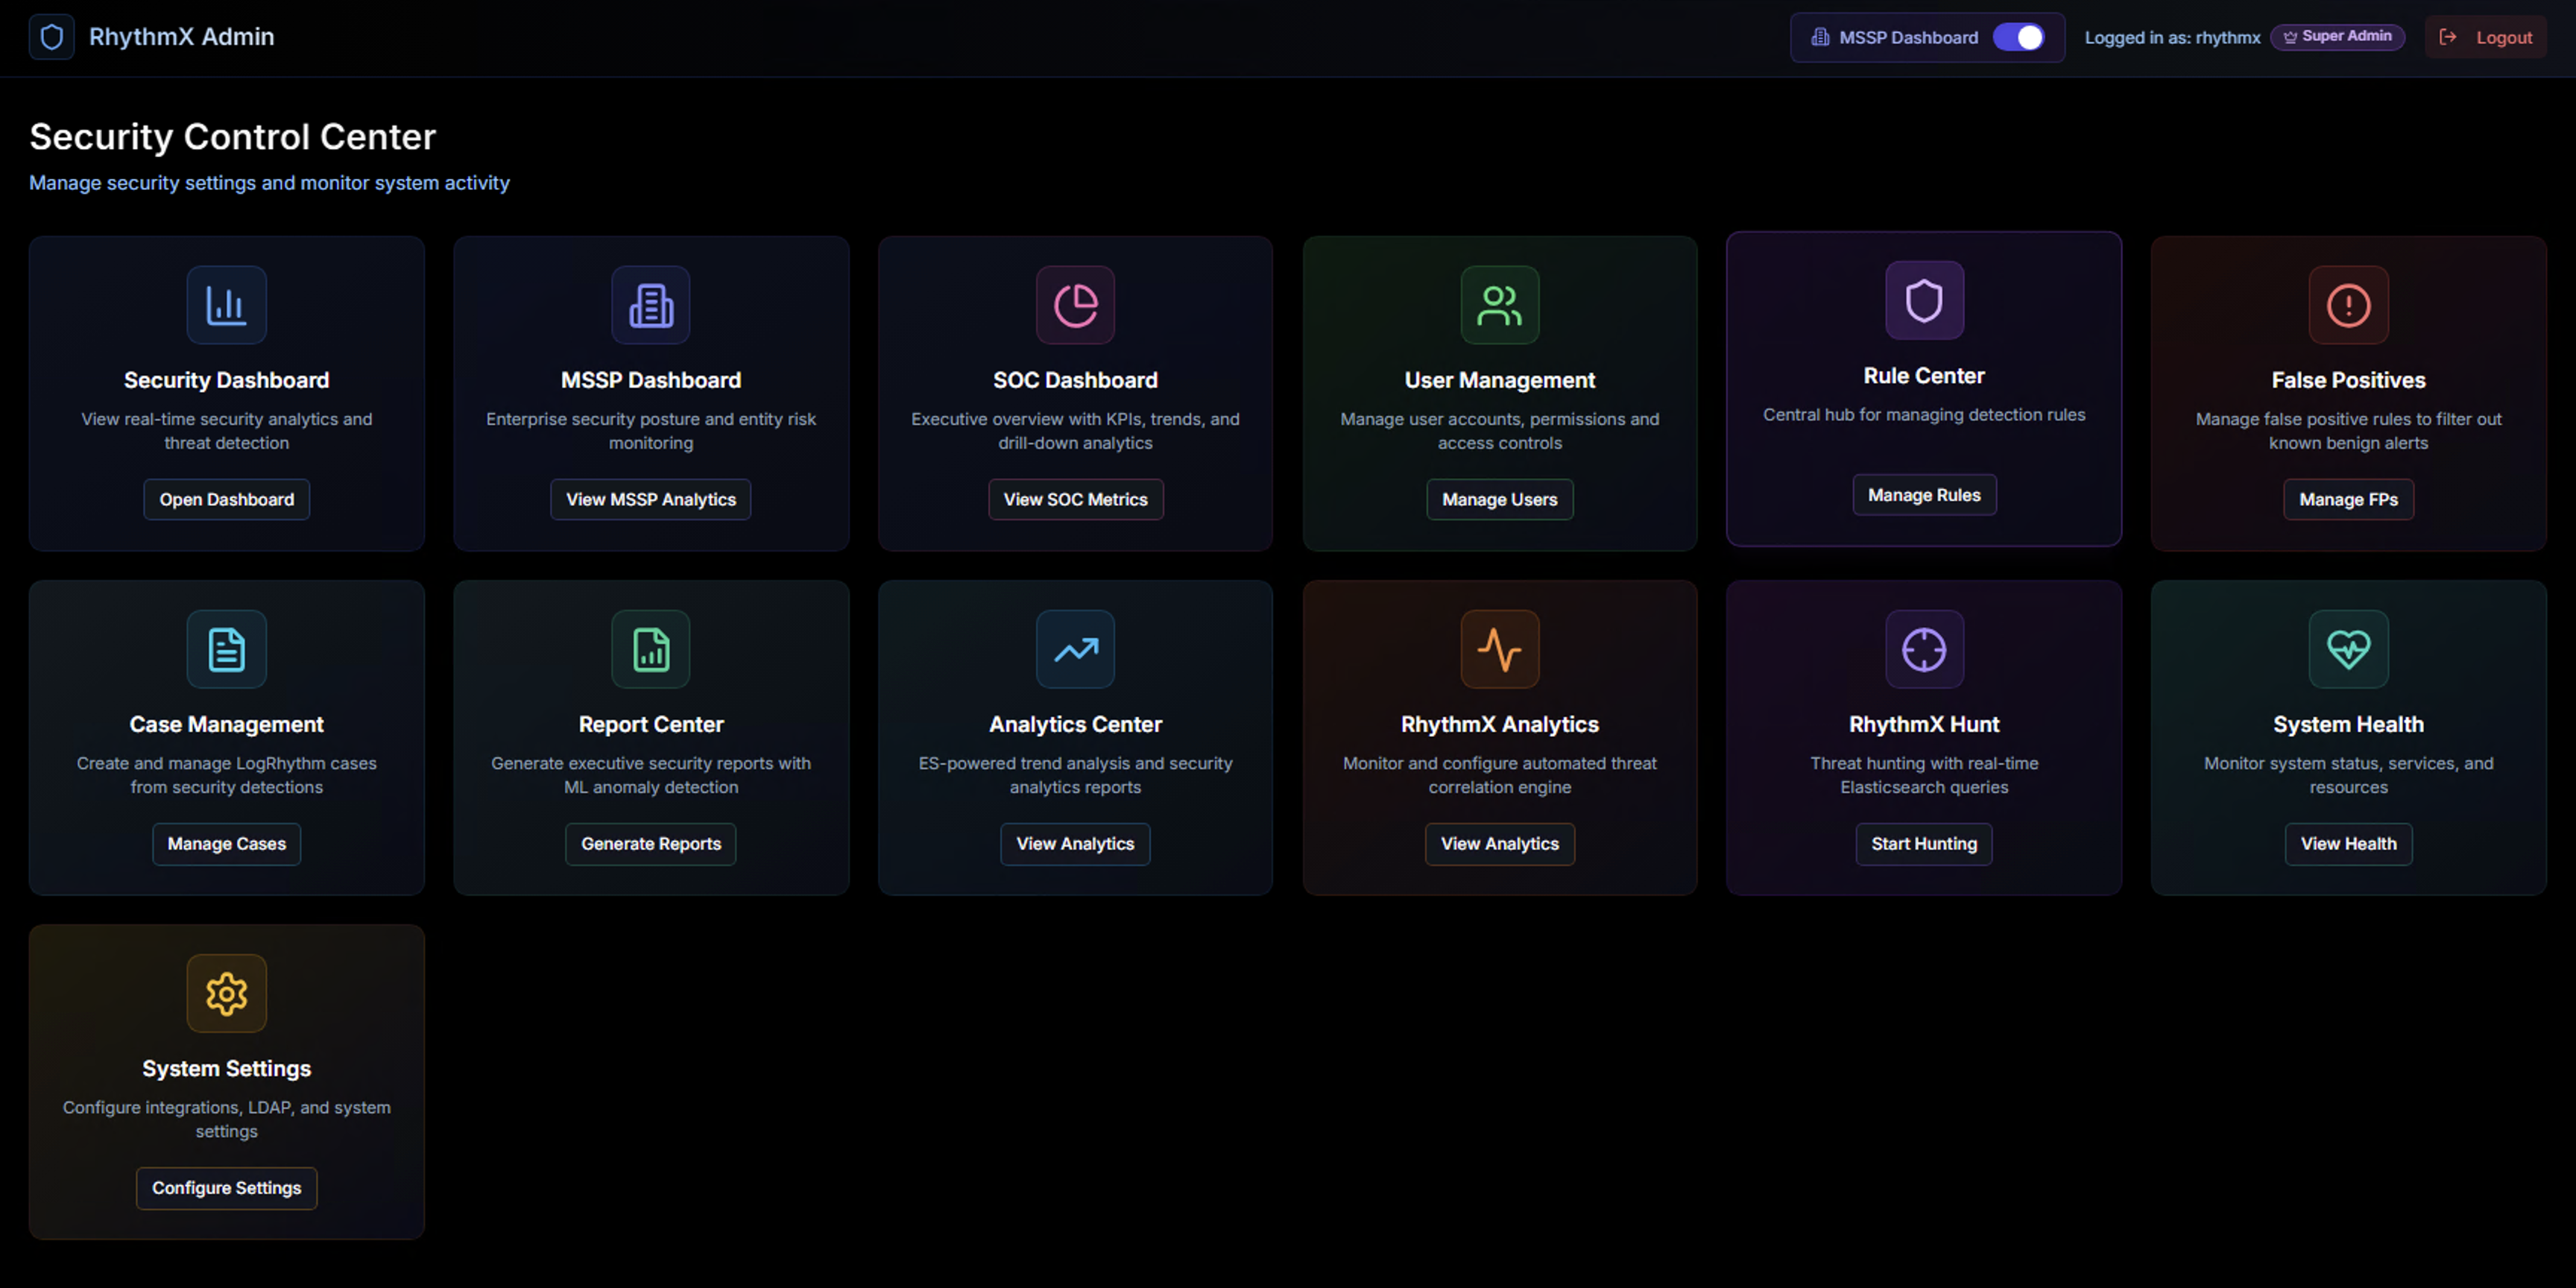
Task: Click the Super Admin role badge
Action: pos(2337,36)
